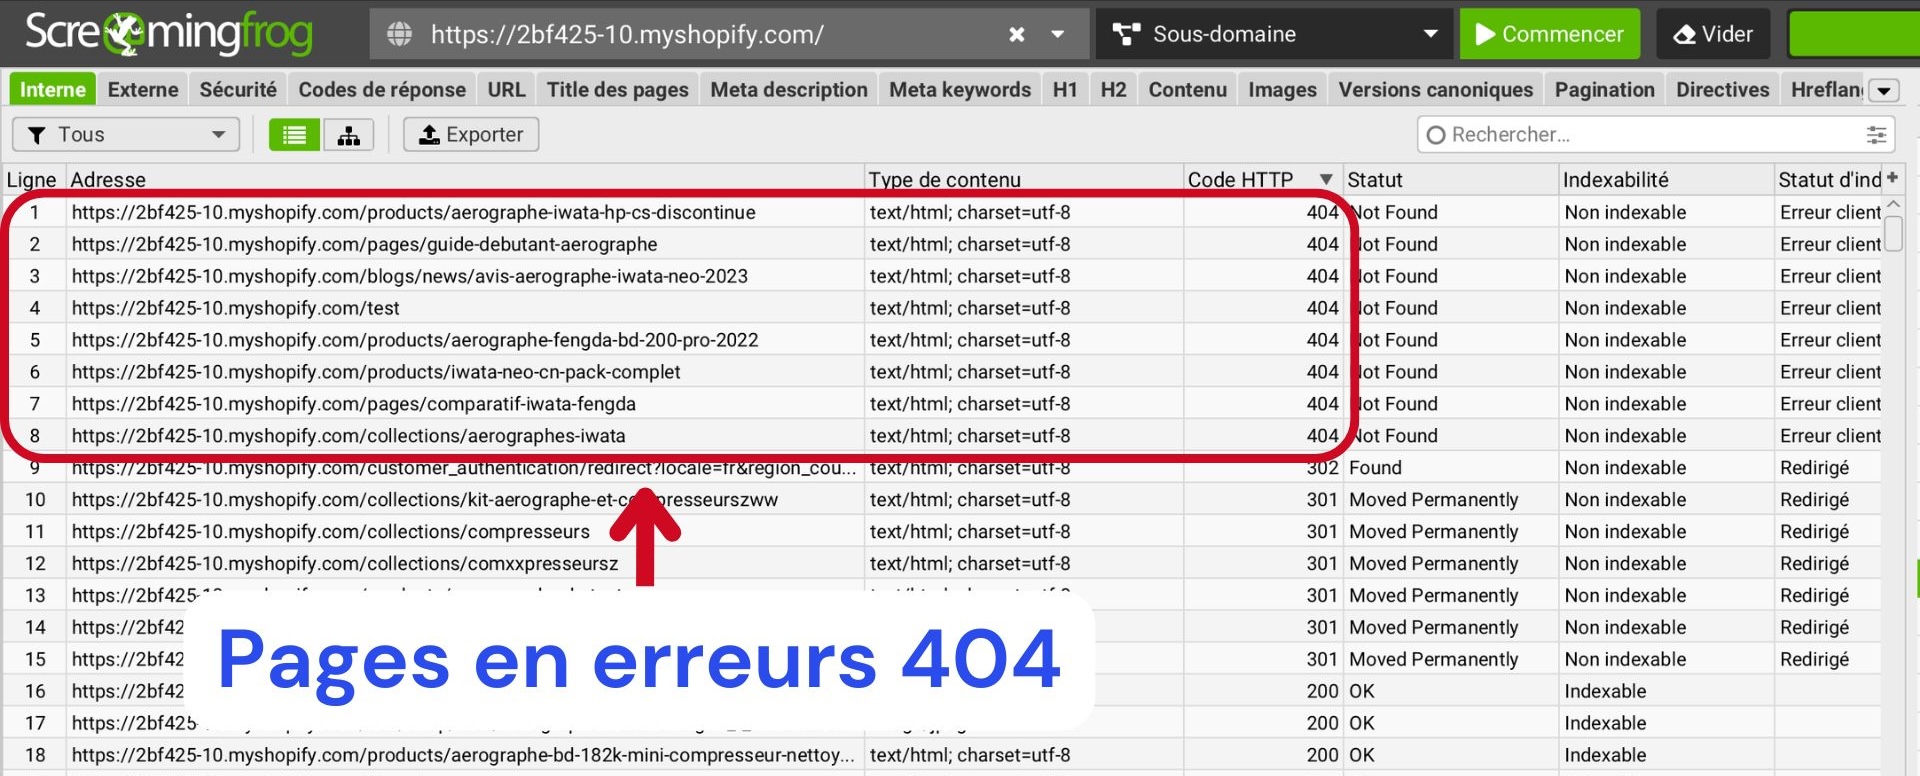Image resolution: width=1920 pixels, height=776 pixels.
Task: Open the Directives tab
Action: click(1722, 89)
